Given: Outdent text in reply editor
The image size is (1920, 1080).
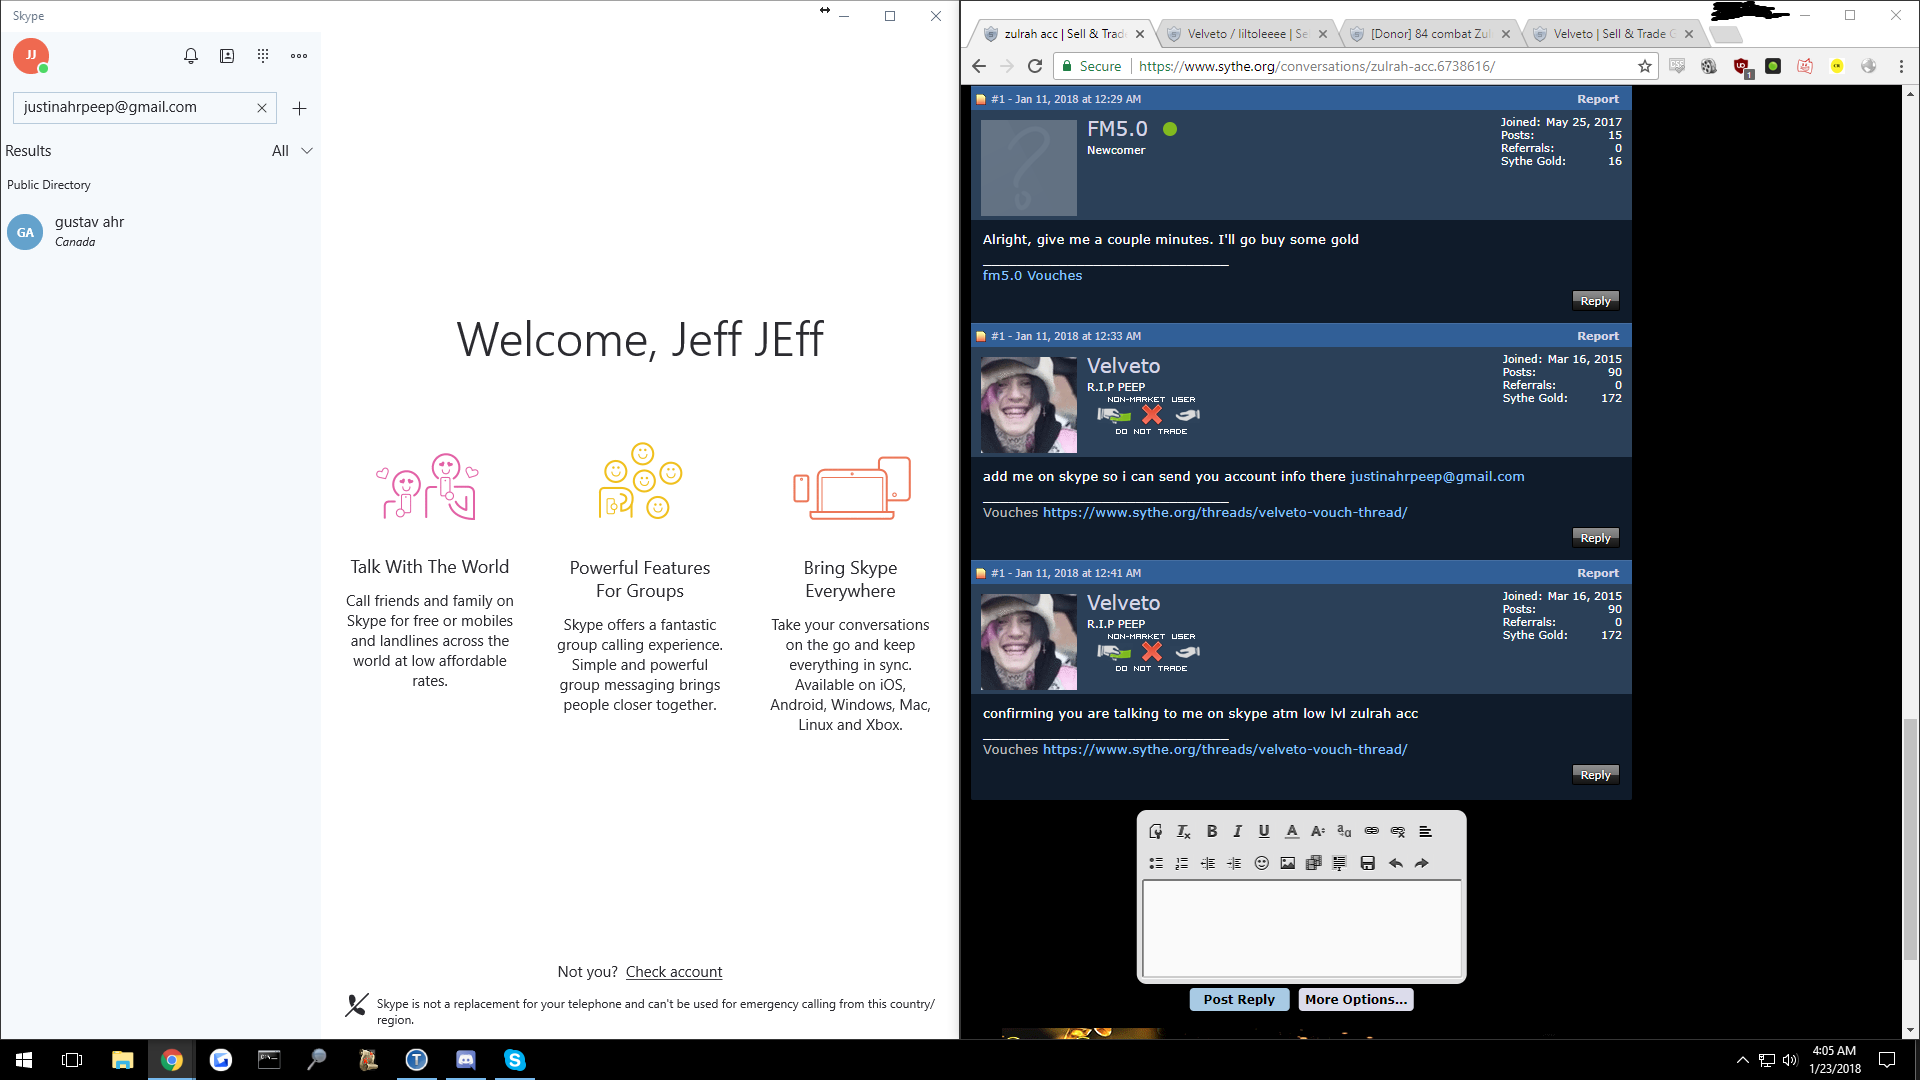Looking at the screenshot, I should coord(1208,863).
